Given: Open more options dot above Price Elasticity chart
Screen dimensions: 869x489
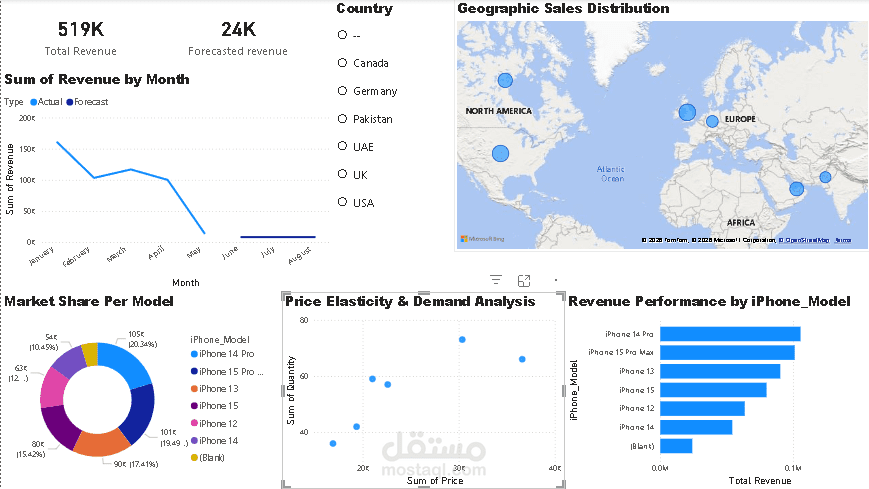Looking at the screenshot, I should coord(556,281).
